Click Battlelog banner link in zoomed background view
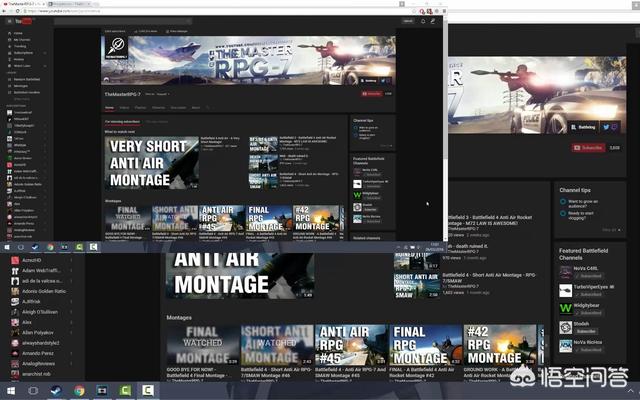 coord(583,127)
